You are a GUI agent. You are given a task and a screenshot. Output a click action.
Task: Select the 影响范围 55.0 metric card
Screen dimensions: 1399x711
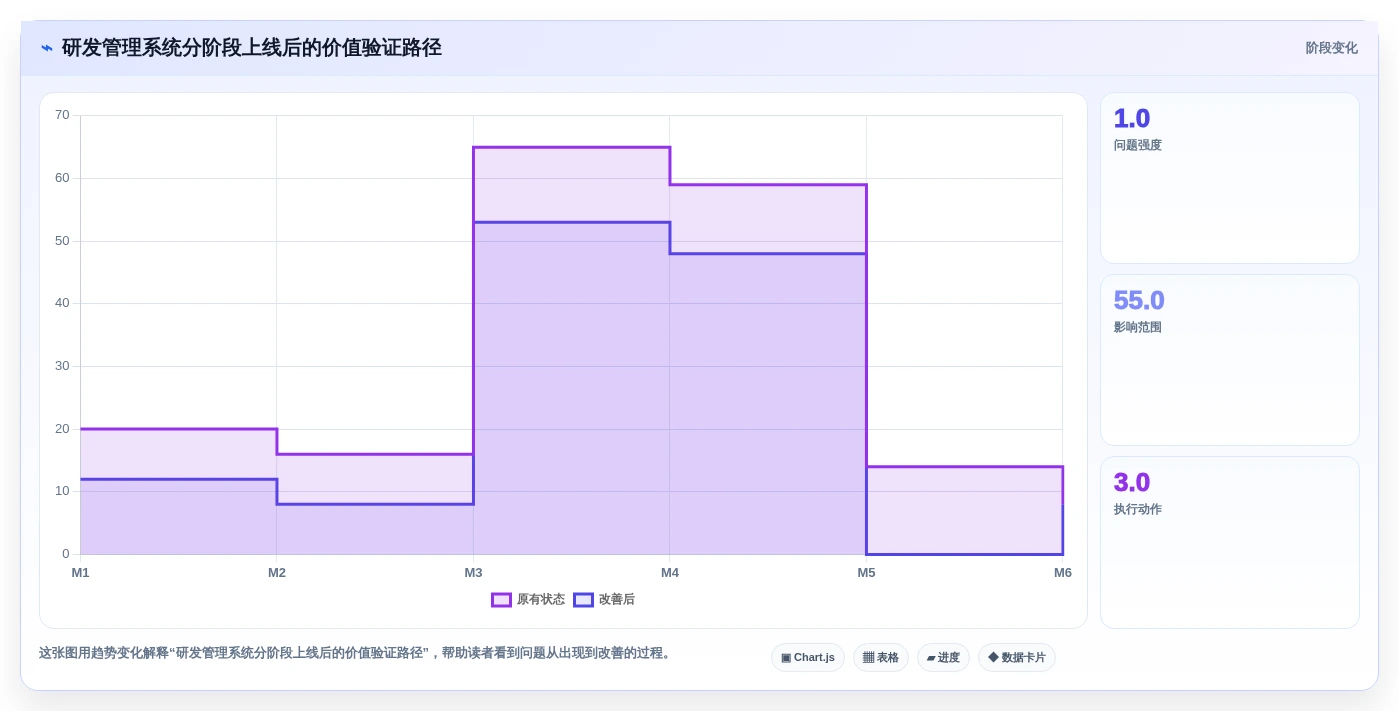tap(1230, 360)
